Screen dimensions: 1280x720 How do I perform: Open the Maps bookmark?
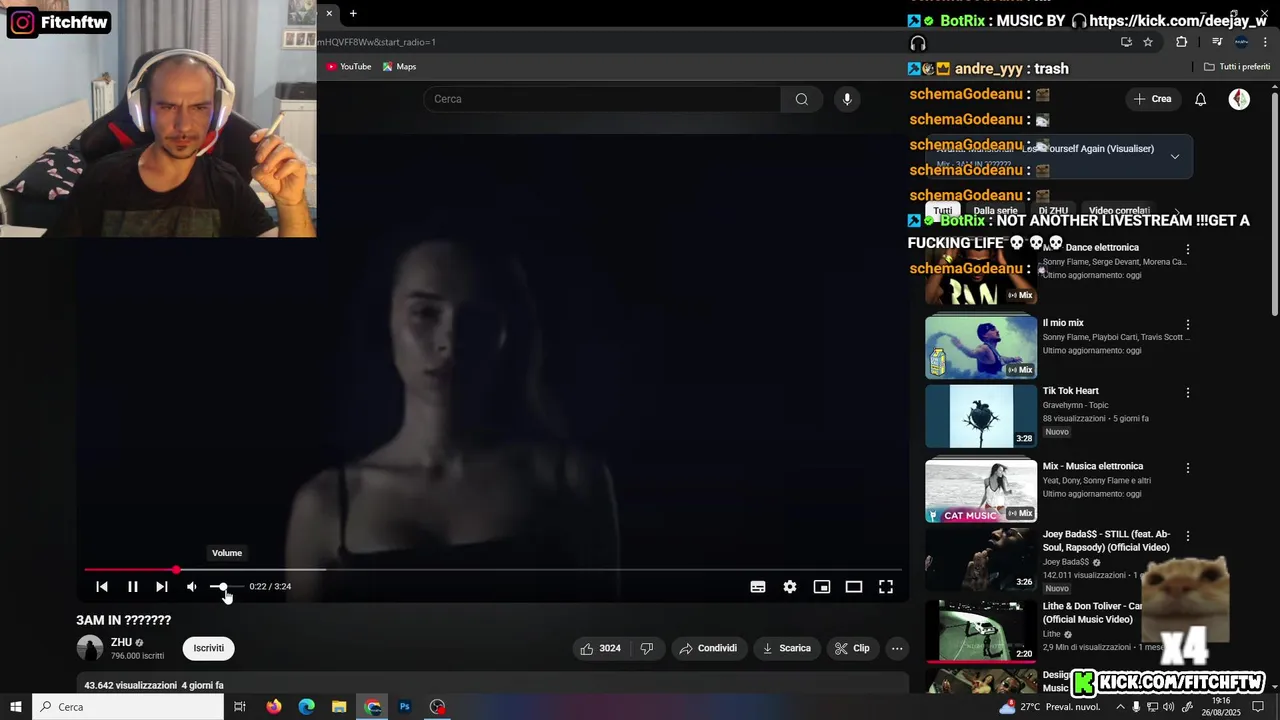399,67
